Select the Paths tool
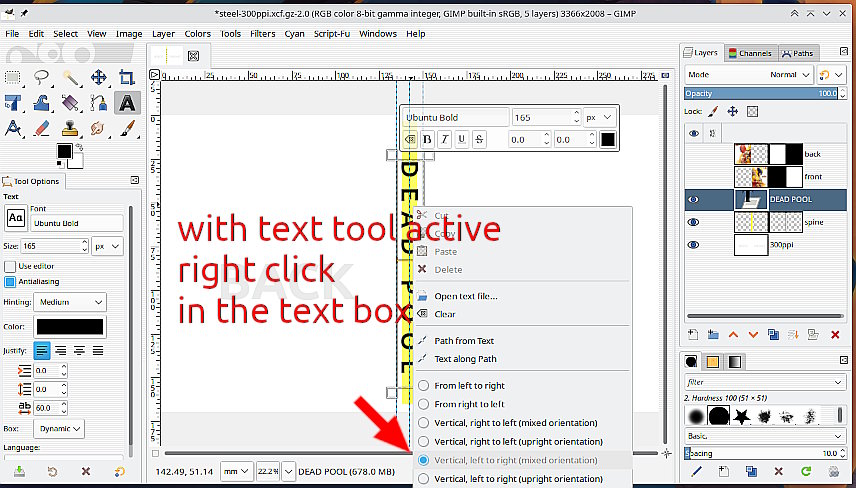Image resolution: width=856 pixels, height=488 pixels. (x=99, y=103)
